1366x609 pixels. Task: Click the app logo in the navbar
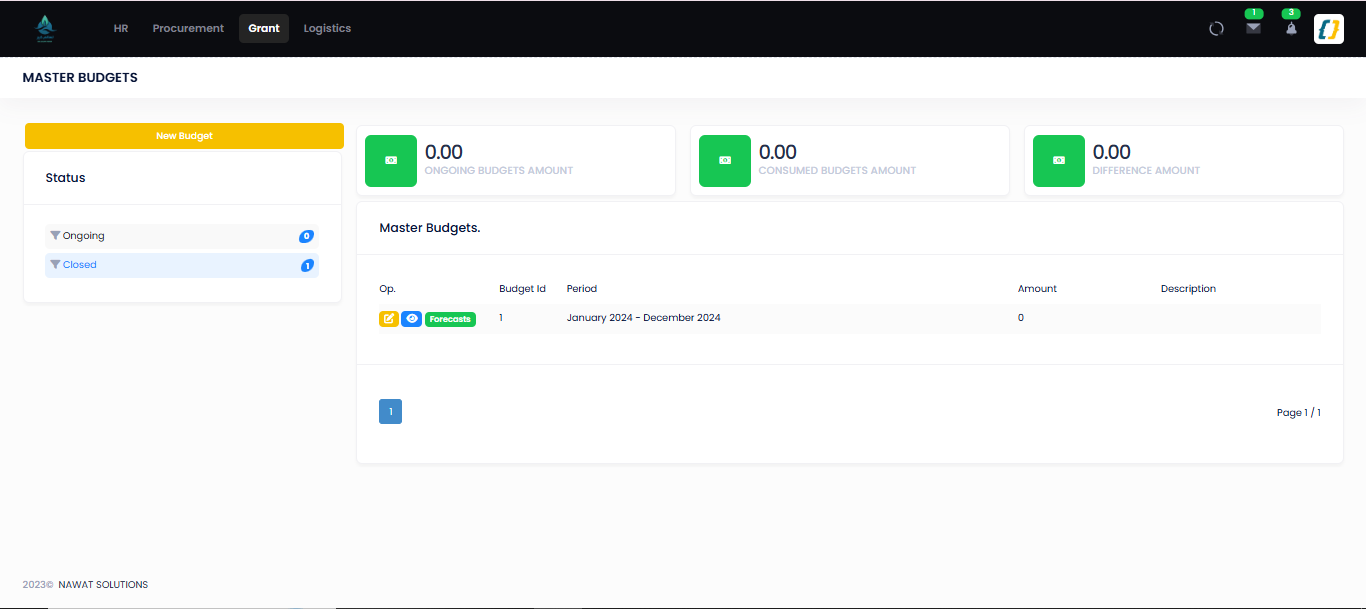pyautogui.click(x=45, y=28)
